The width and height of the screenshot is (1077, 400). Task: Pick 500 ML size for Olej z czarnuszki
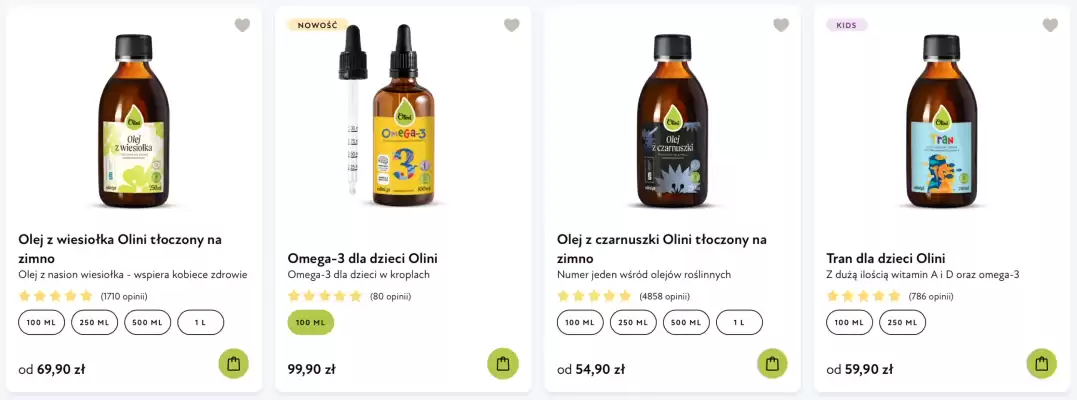tap(686, 322)
